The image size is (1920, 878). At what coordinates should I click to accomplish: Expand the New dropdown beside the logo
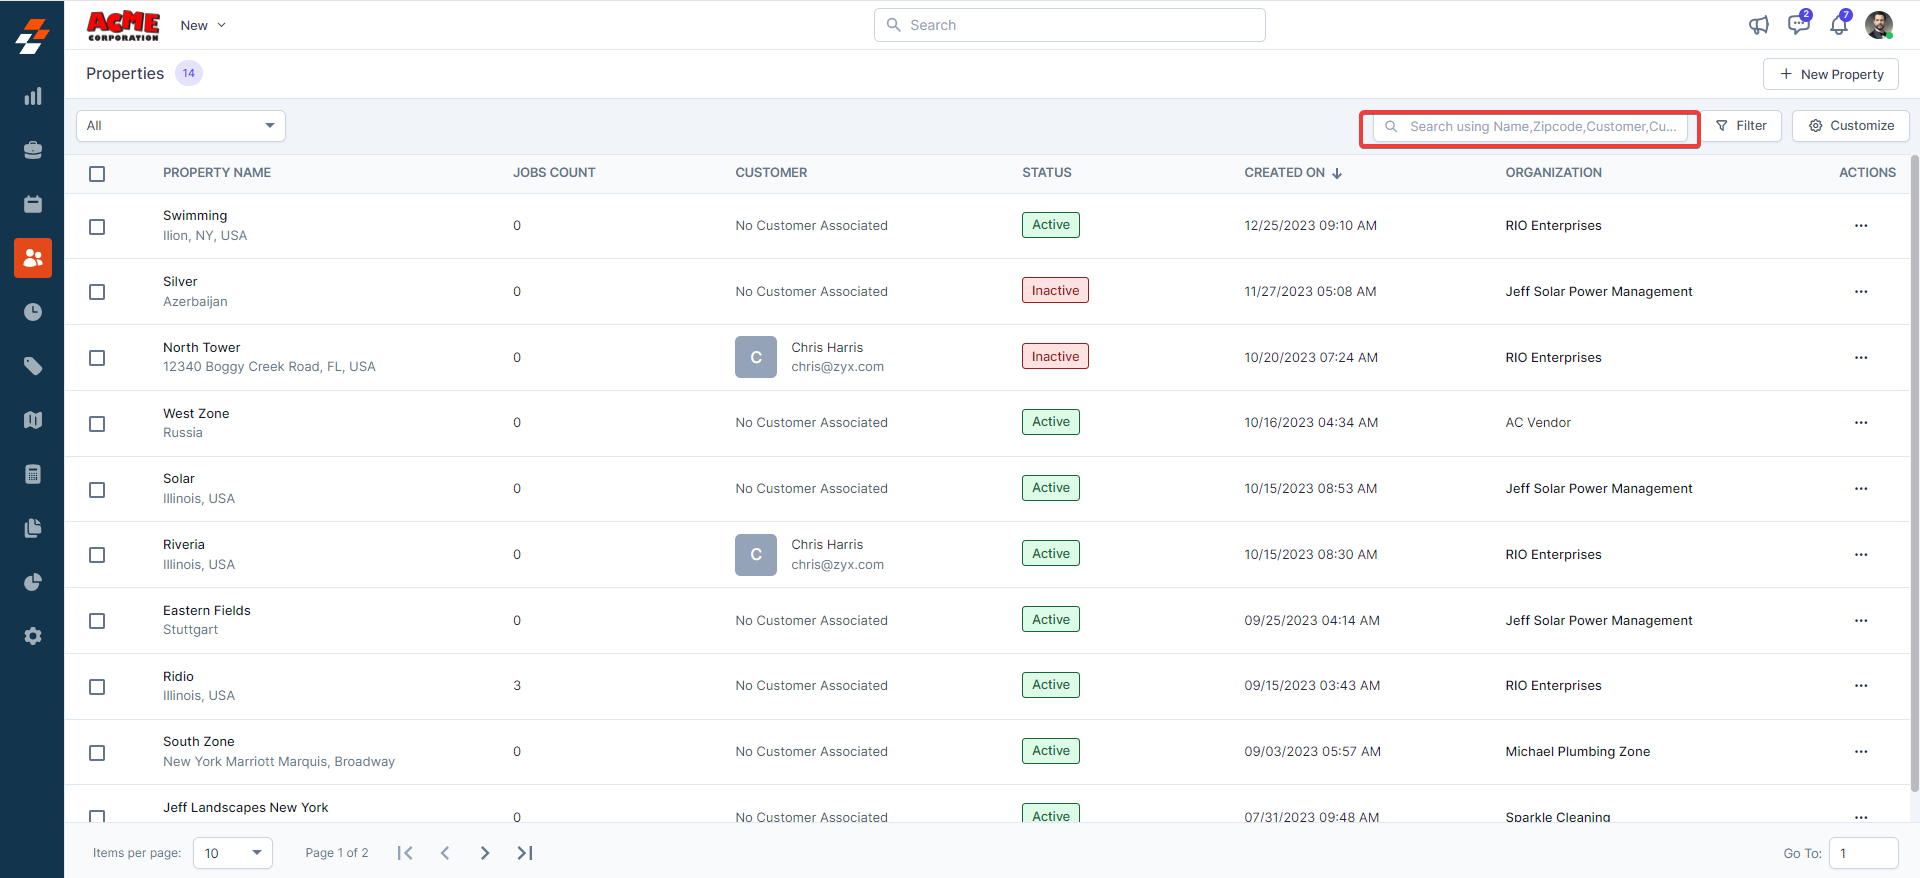click(203, 25)
